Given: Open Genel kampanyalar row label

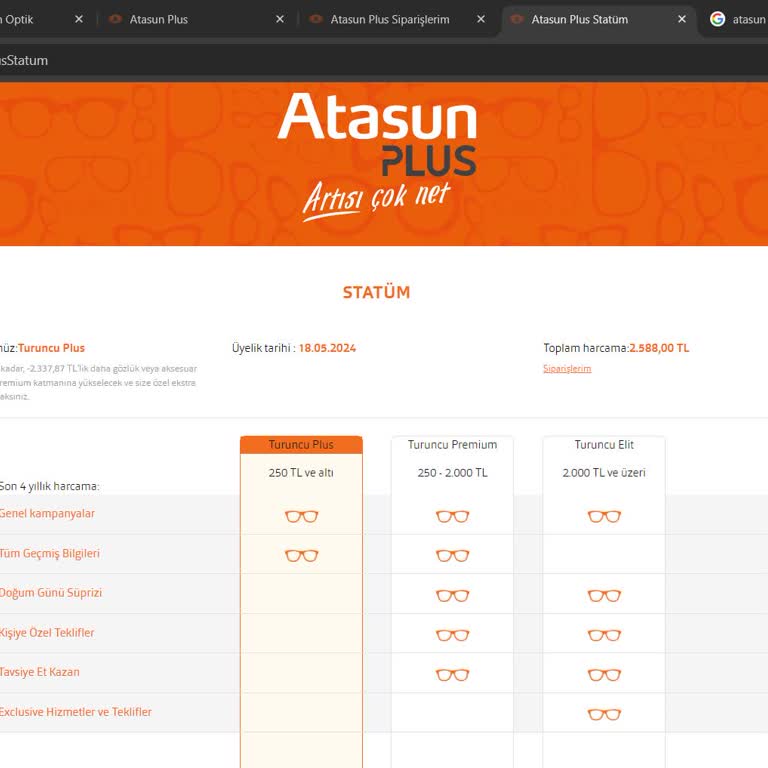Looking at the screenshot, I should pos(47,514).
